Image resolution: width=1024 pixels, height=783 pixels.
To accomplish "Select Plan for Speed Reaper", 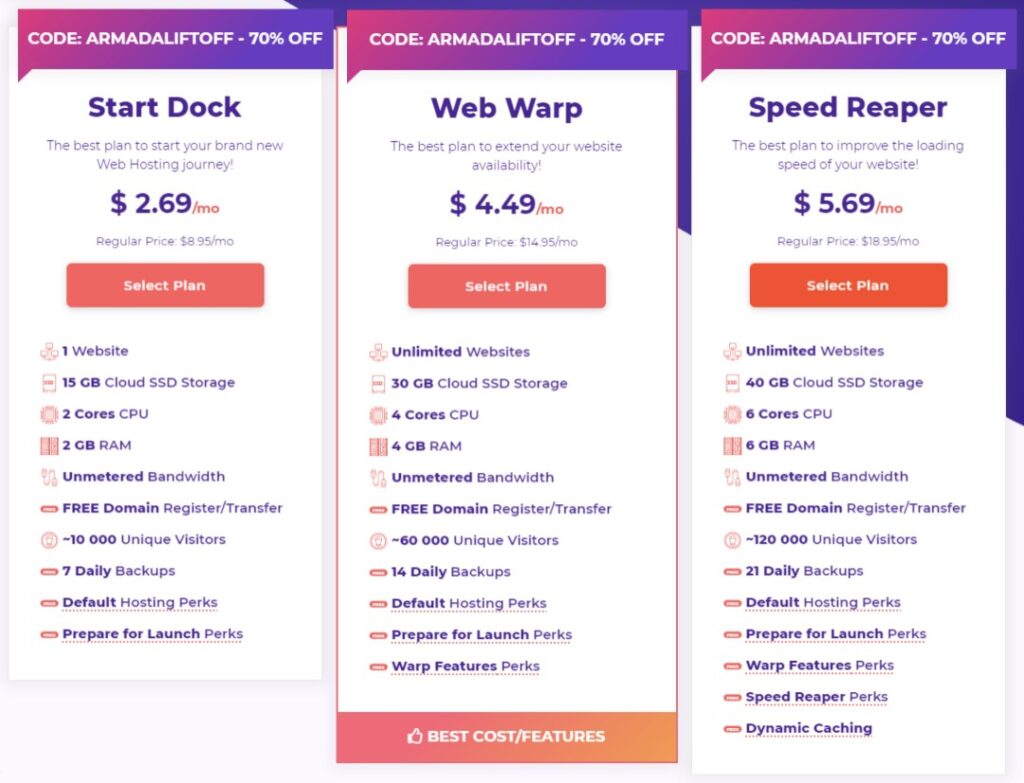I will pos(848,285).
